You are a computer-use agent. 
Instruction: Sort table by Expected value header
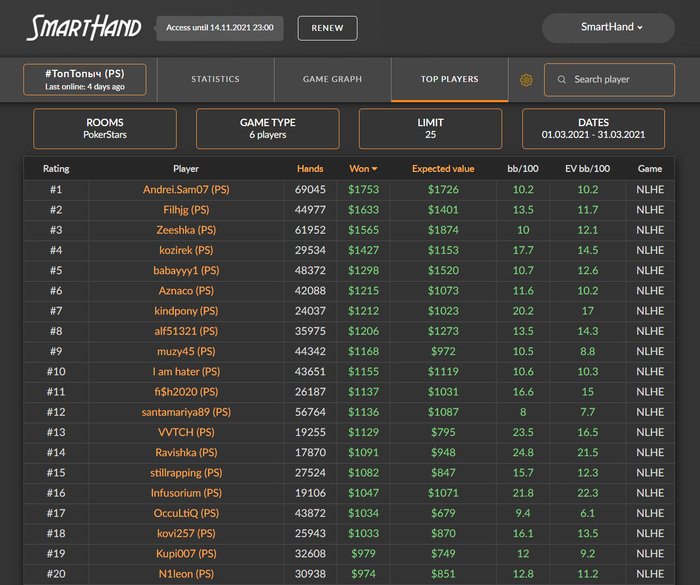click(443, 169)
